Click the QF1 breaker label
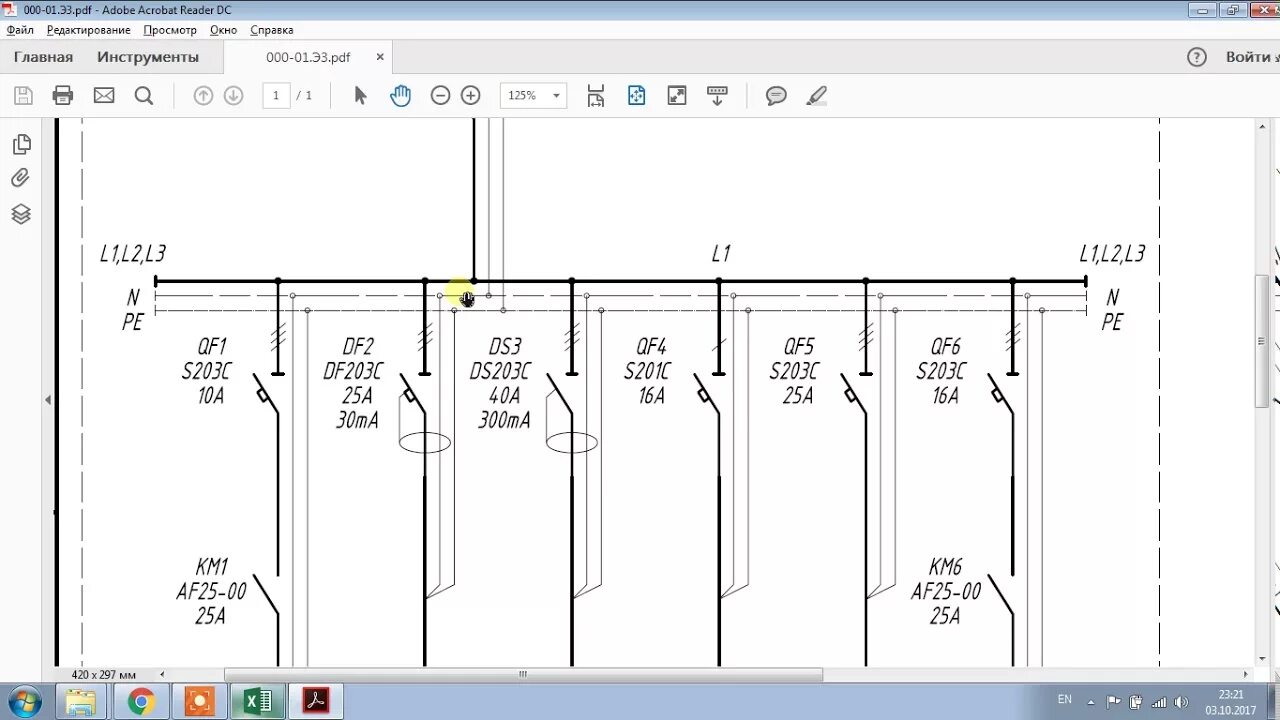 [212, 347]
